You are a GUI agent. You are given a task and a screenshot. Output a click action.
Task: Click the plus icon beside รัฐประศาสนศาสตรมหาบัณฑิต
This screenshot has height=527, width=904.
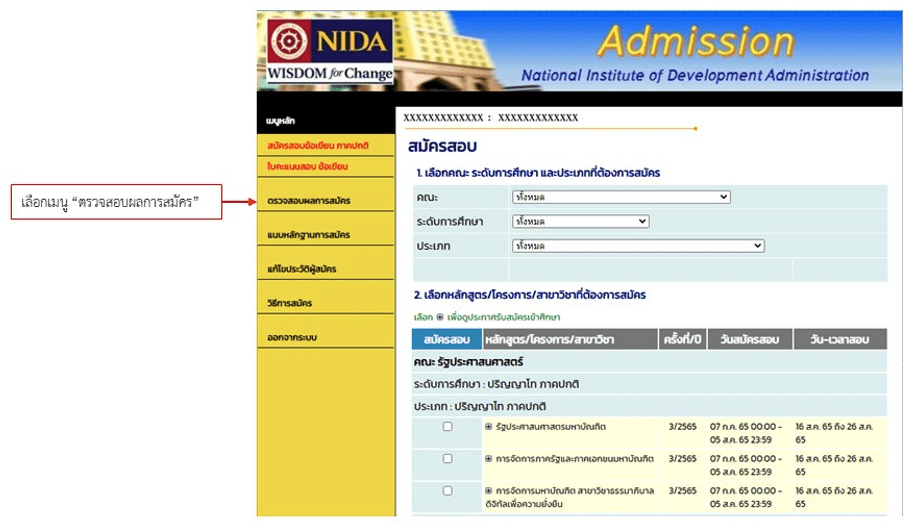click(489, 427)
